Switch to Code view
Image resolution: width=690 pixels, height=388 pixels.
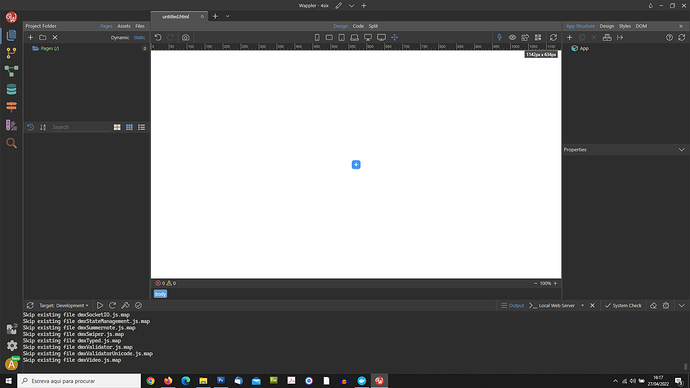(358, 26)
